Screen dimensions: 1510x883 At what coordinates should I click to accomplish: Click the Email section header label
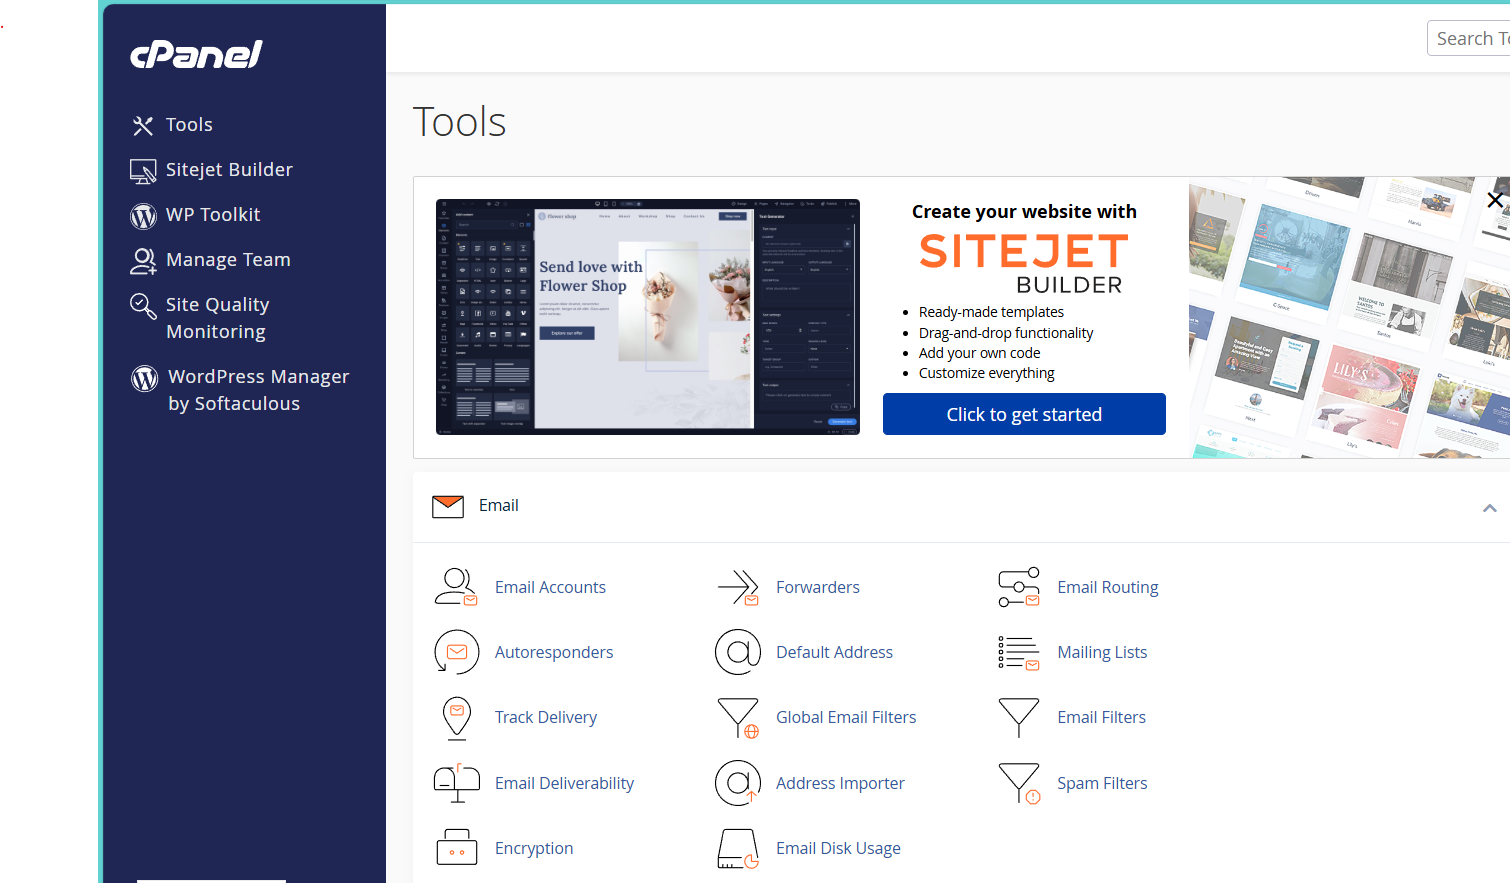click(x=498, y=506)
